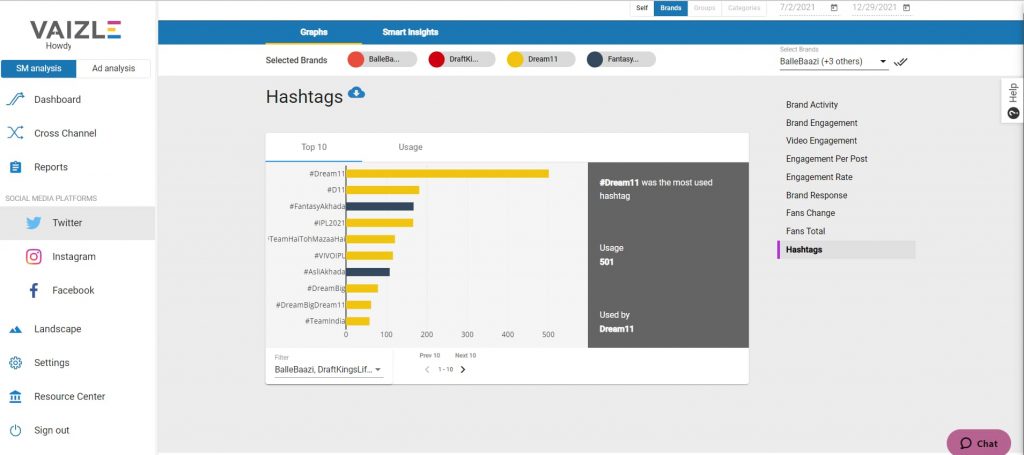Go to next page chevron
Image resolution: width=1024 pixels, height=455 pixels.
[x=463, y=369]
